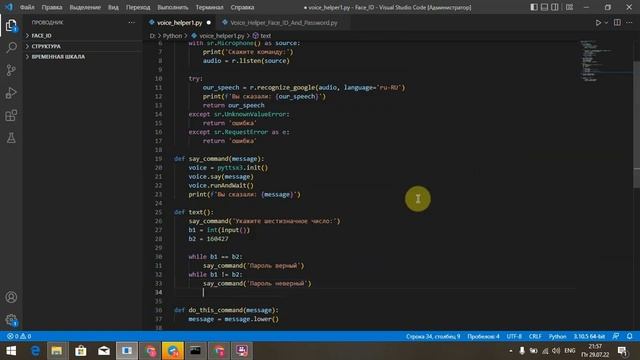Open the Extensions view
This screenshot has height=360, width=640.
tap(11, 116)
